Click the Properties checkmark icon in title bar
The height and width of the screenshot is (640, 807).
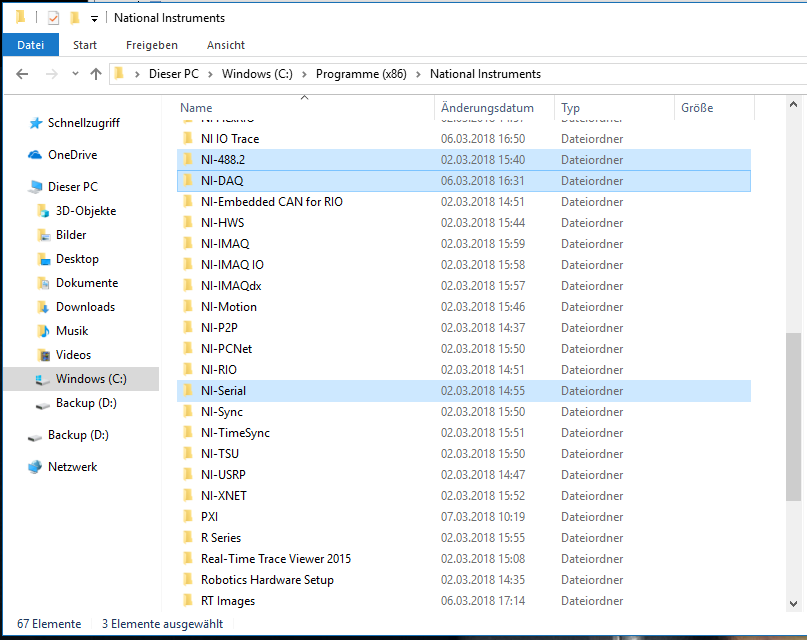coord(53,18)
